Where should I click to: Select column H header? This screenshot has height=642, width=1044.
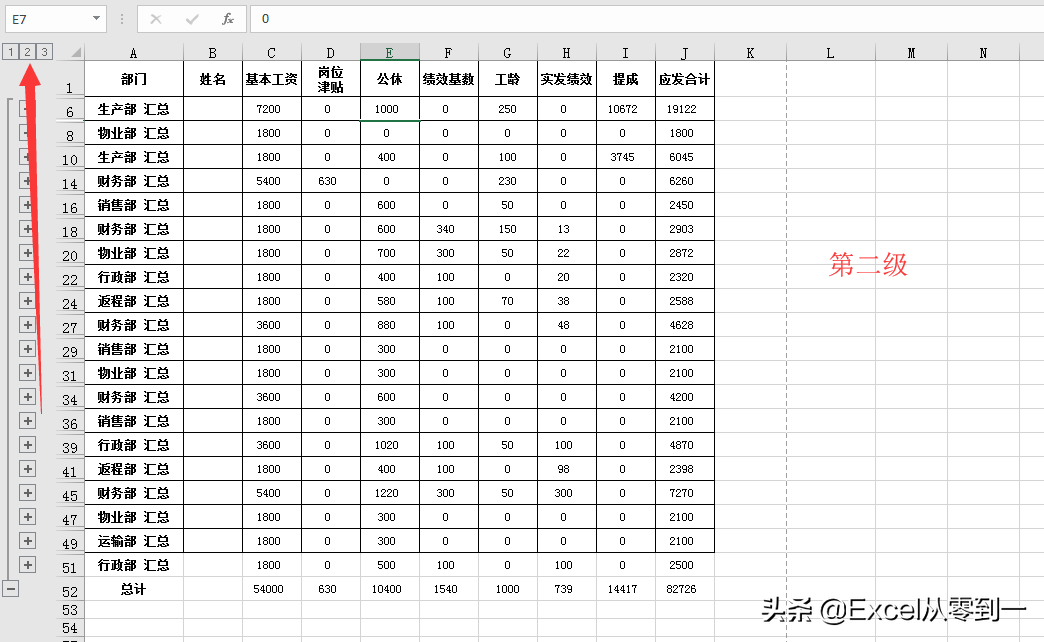[567, 53]
